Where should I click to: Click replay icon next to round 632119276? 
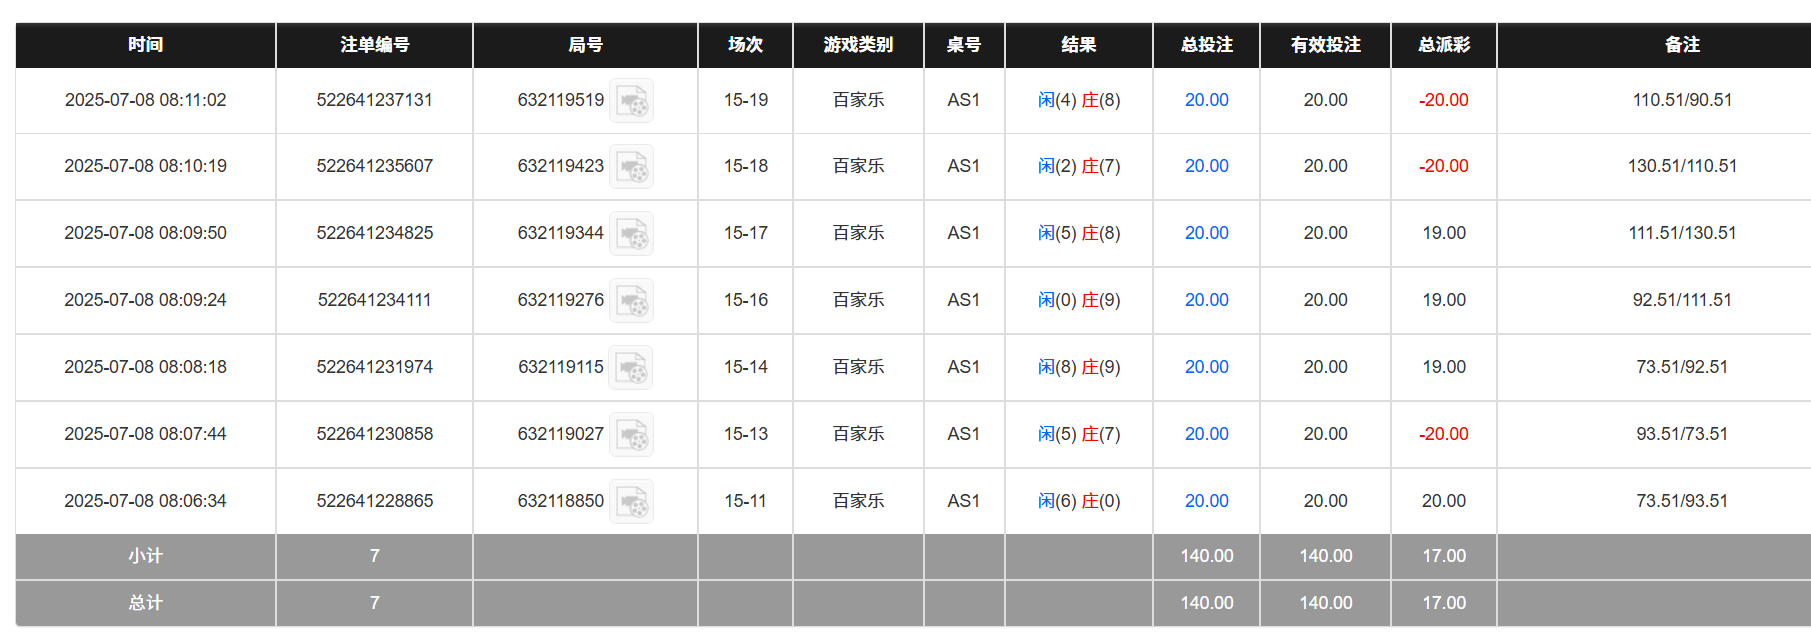click(632, 301)
